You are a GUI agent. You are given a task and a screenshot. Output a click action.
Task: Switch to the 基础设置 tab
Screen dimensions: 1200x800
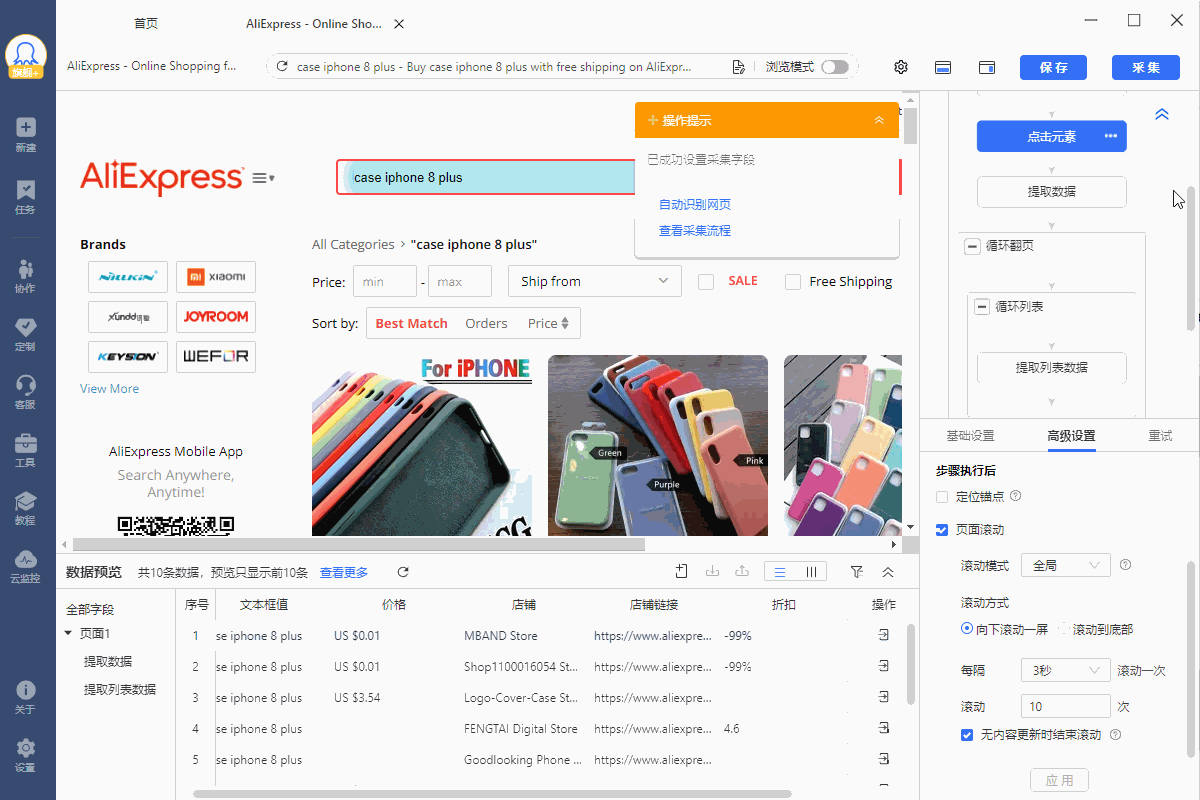point(970,436)
